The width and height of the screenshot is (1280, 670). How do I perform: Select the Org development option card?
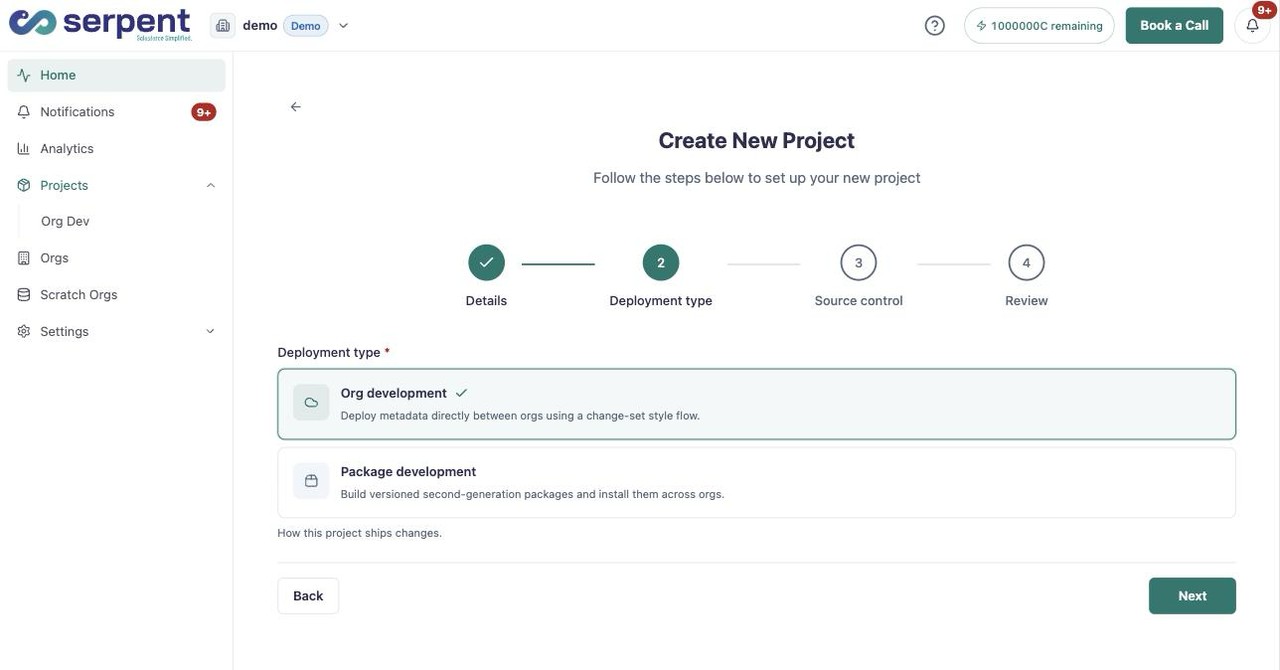756,404
